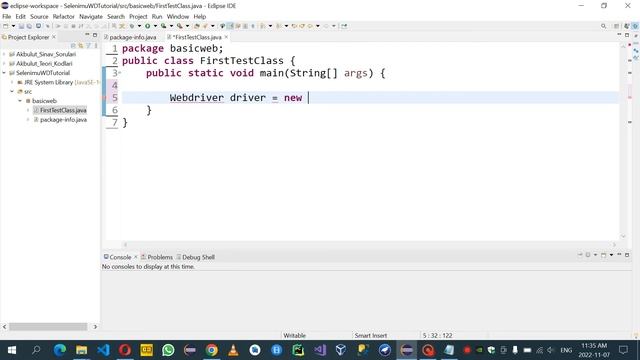
Task: Open the Help menu
Action: pos(200,16)
